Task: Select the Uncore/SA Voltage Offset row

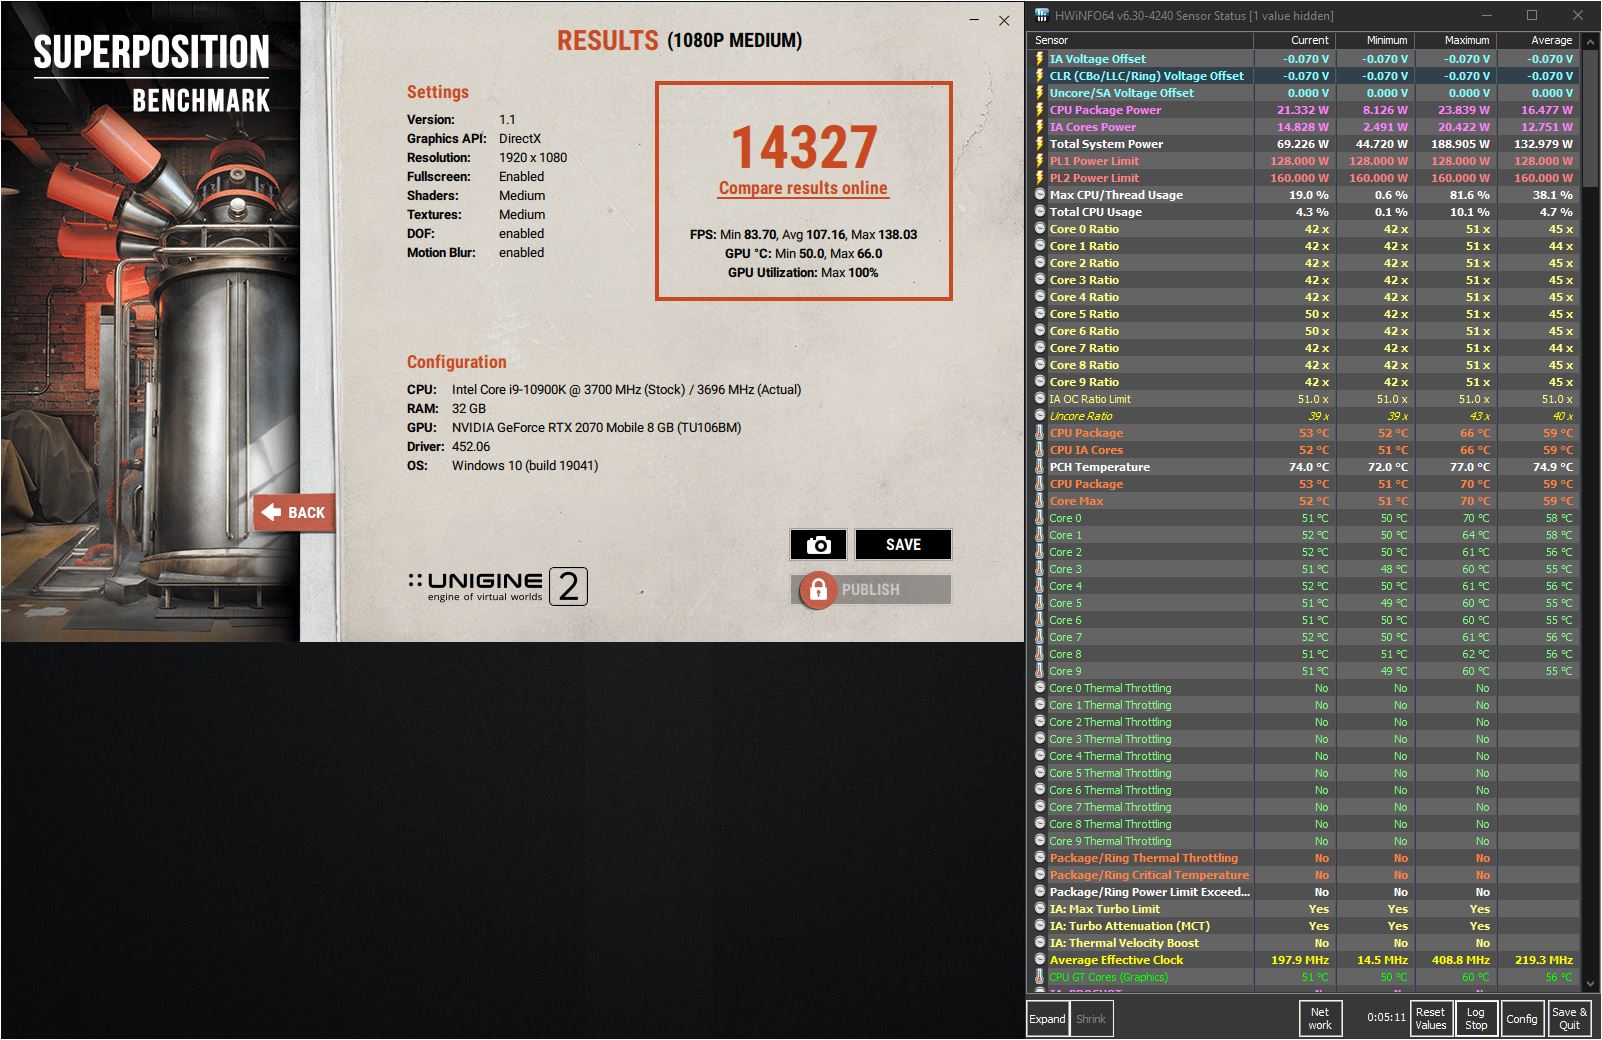Action: click(1303, 93)
